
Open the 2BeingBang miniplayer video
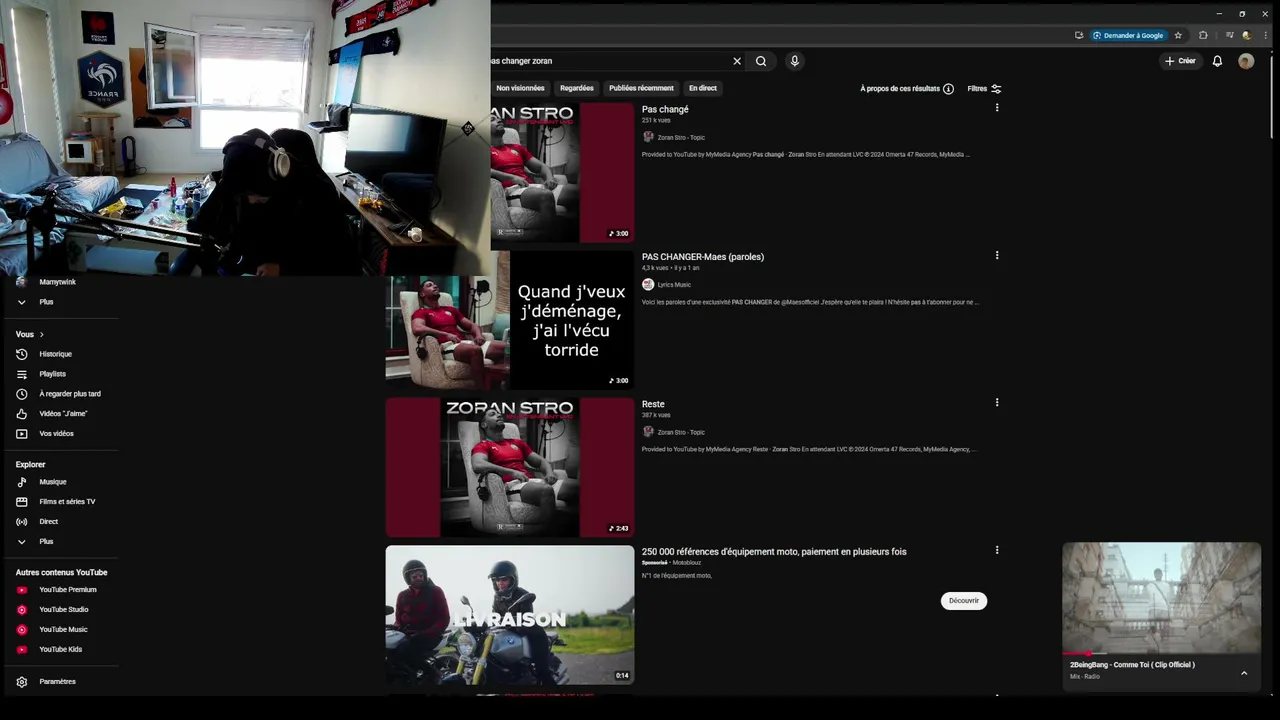click(1161, 598)
